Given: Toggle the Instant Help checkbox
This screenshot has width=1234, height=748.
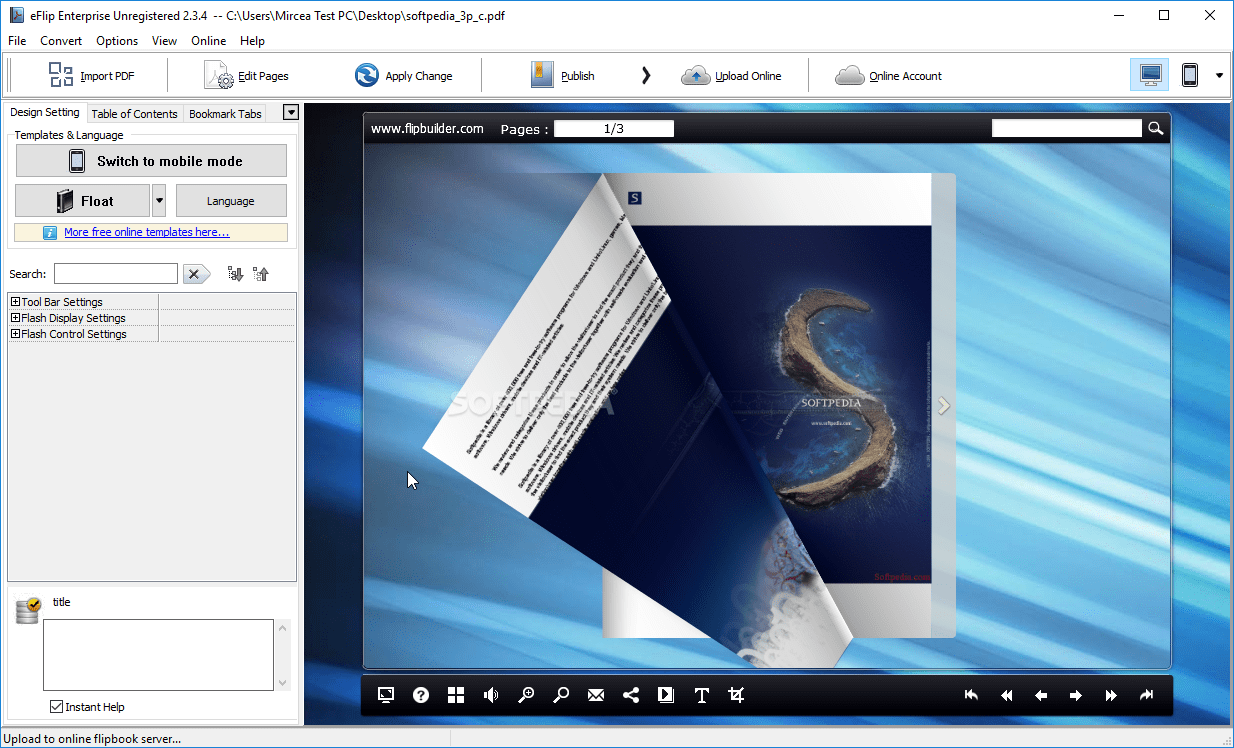Looking at the screenshot, I should [56, 707].
